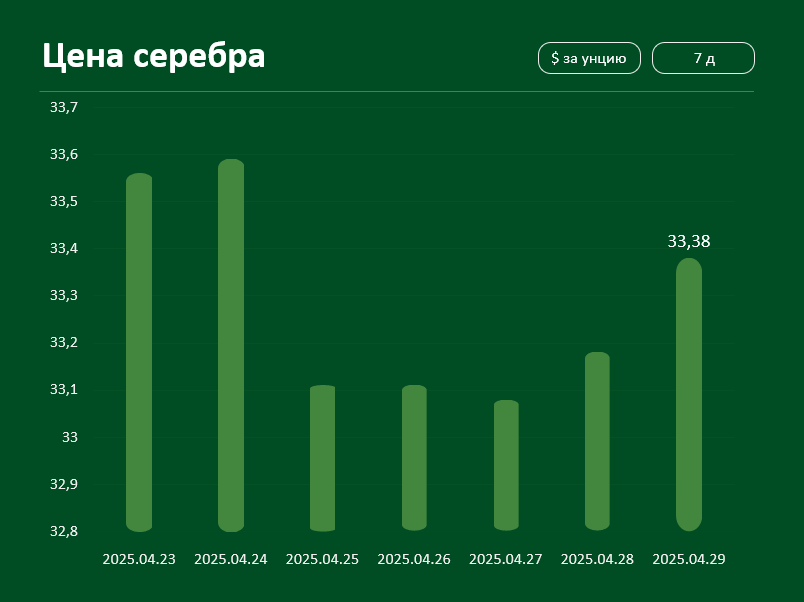The width and height of the screenshot is (804, 602).
Task: Select the bar for 2025.04.28
Action: click(x=597, y=441)
